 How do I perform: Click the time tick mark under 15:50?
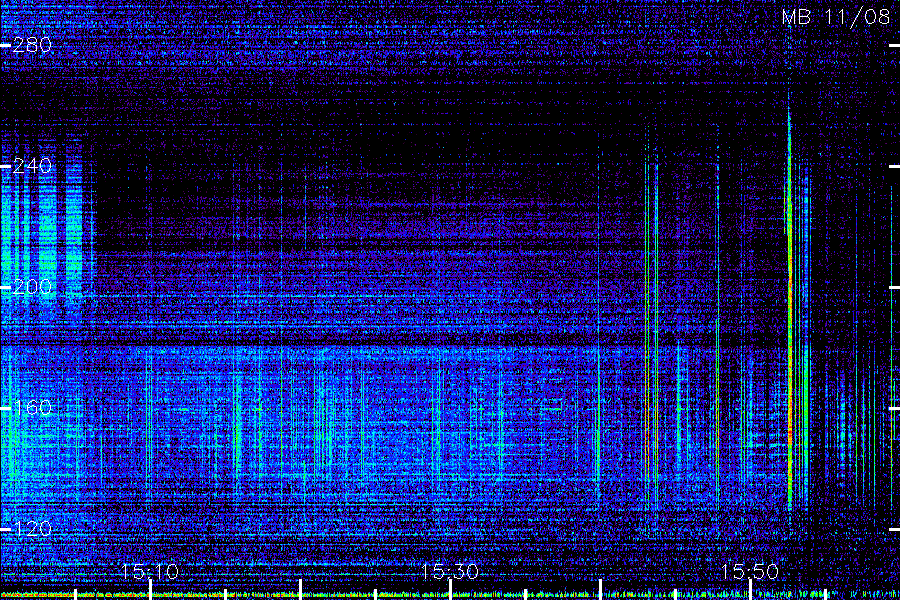pos(750,590)
